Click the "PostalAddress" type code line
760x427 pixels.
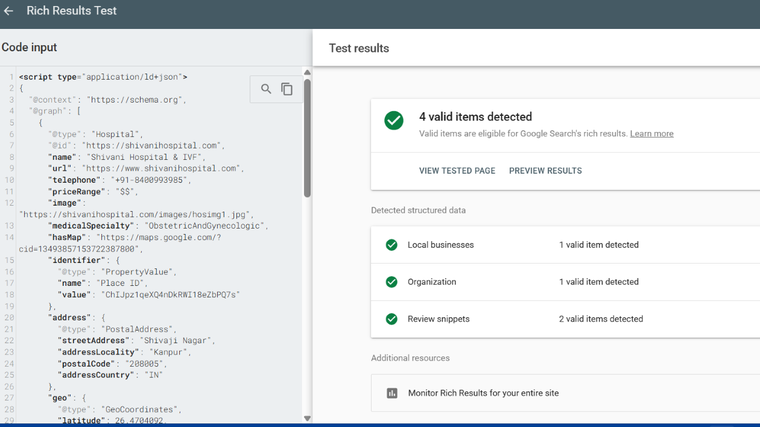tap(117, 329)
